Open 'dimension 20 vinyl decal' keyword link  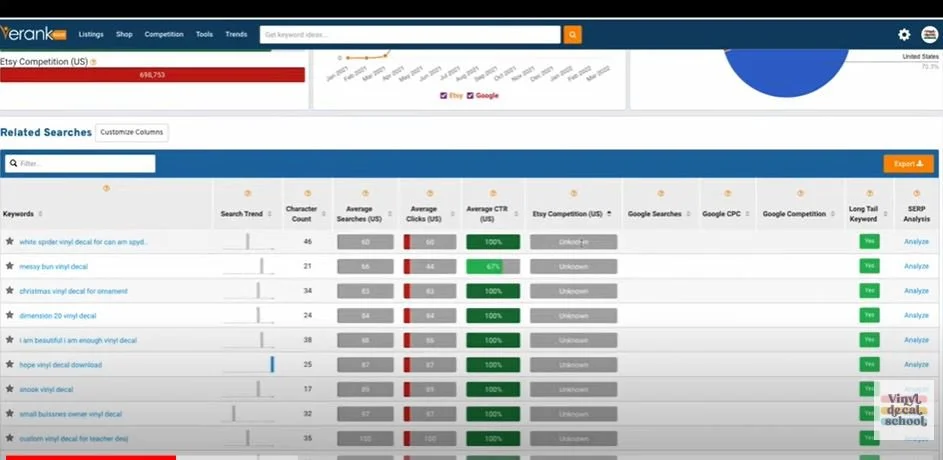pyautogui.click(x=58, y=316)
